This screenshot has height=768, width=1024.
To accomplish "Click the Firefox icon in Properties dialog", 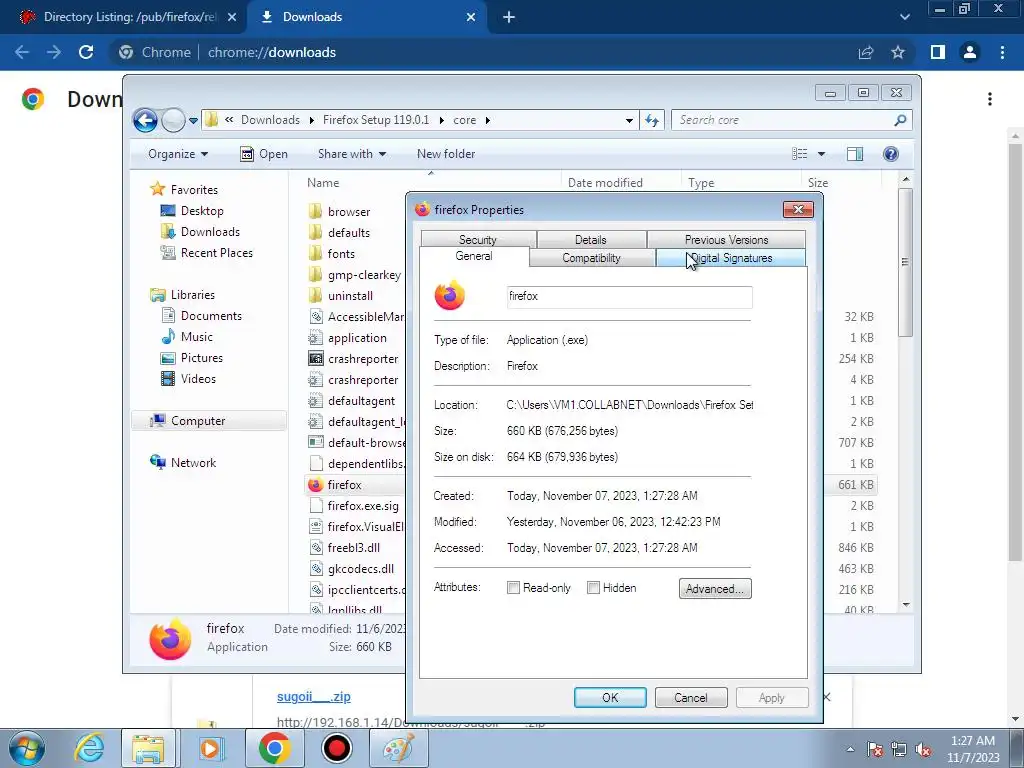I will point(450,296).
